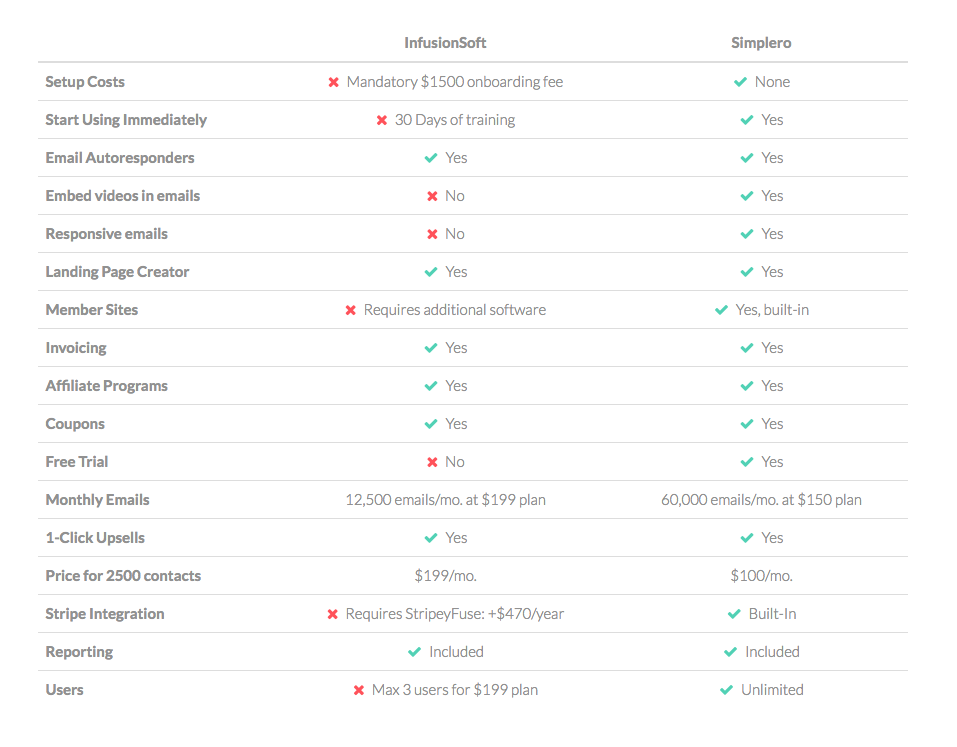
Task: Click red X beside Max 3 users
Action: [359, 690]
